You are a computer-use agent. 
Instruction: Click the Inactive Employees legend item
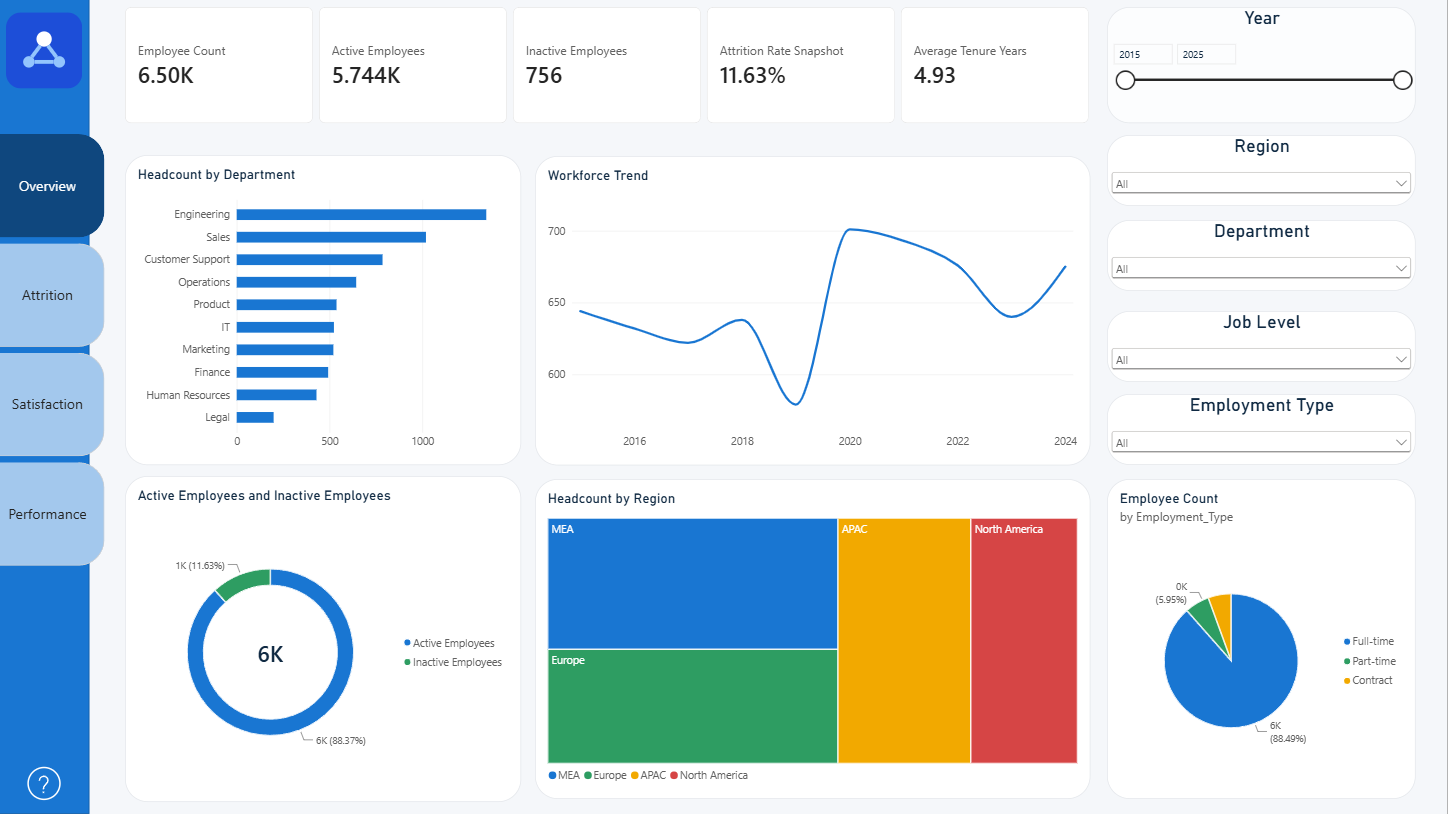pos(452,662)
